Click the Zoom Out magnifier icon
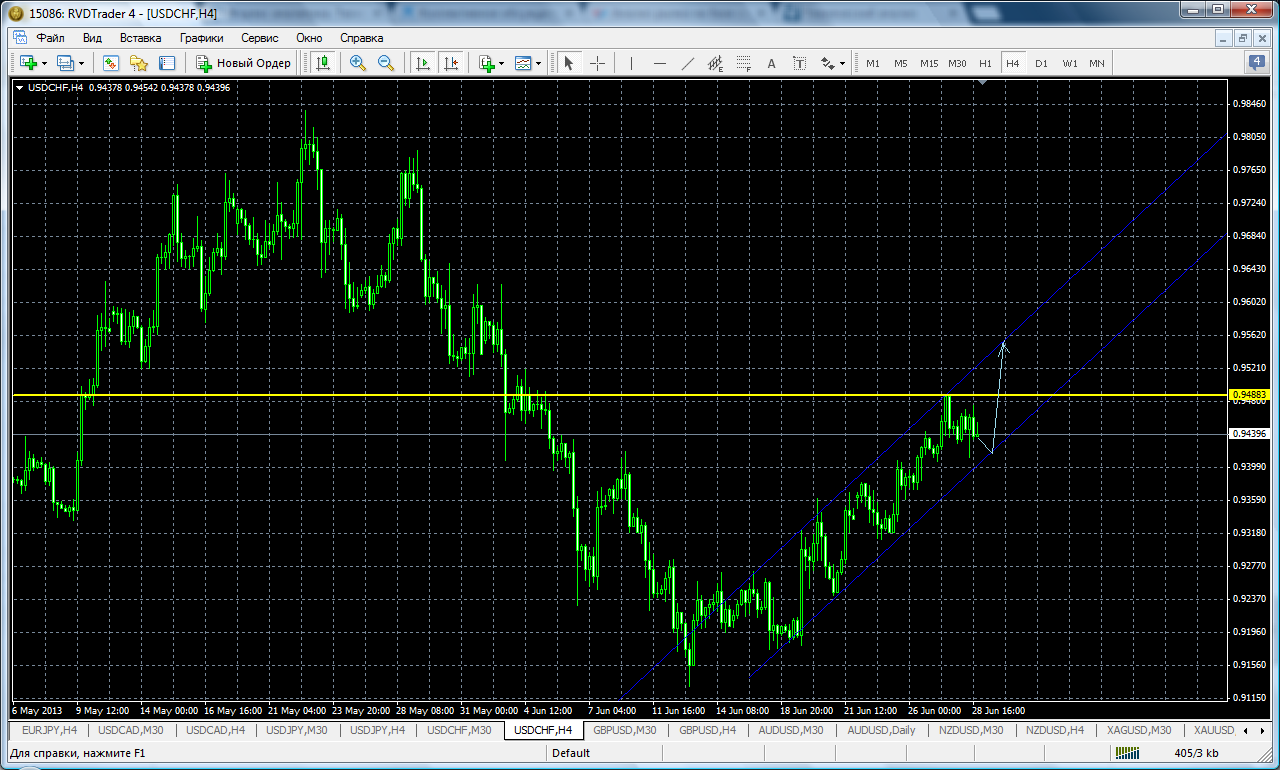 (x=386, y=63)
